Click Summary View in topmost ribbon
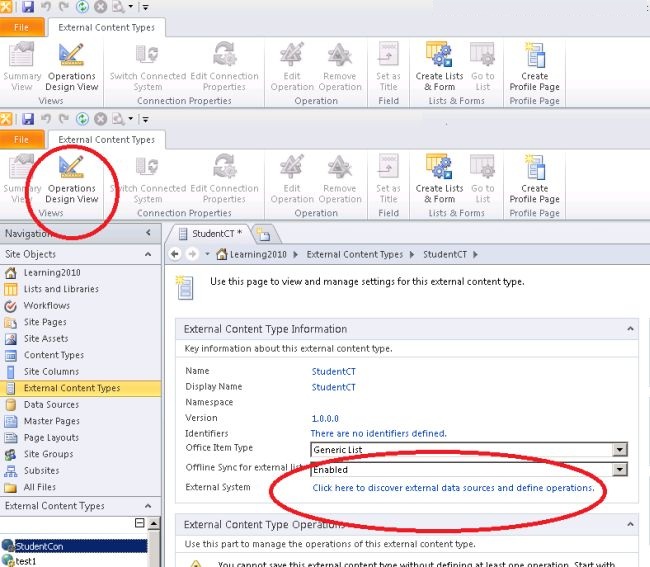 tap(22, 67)
